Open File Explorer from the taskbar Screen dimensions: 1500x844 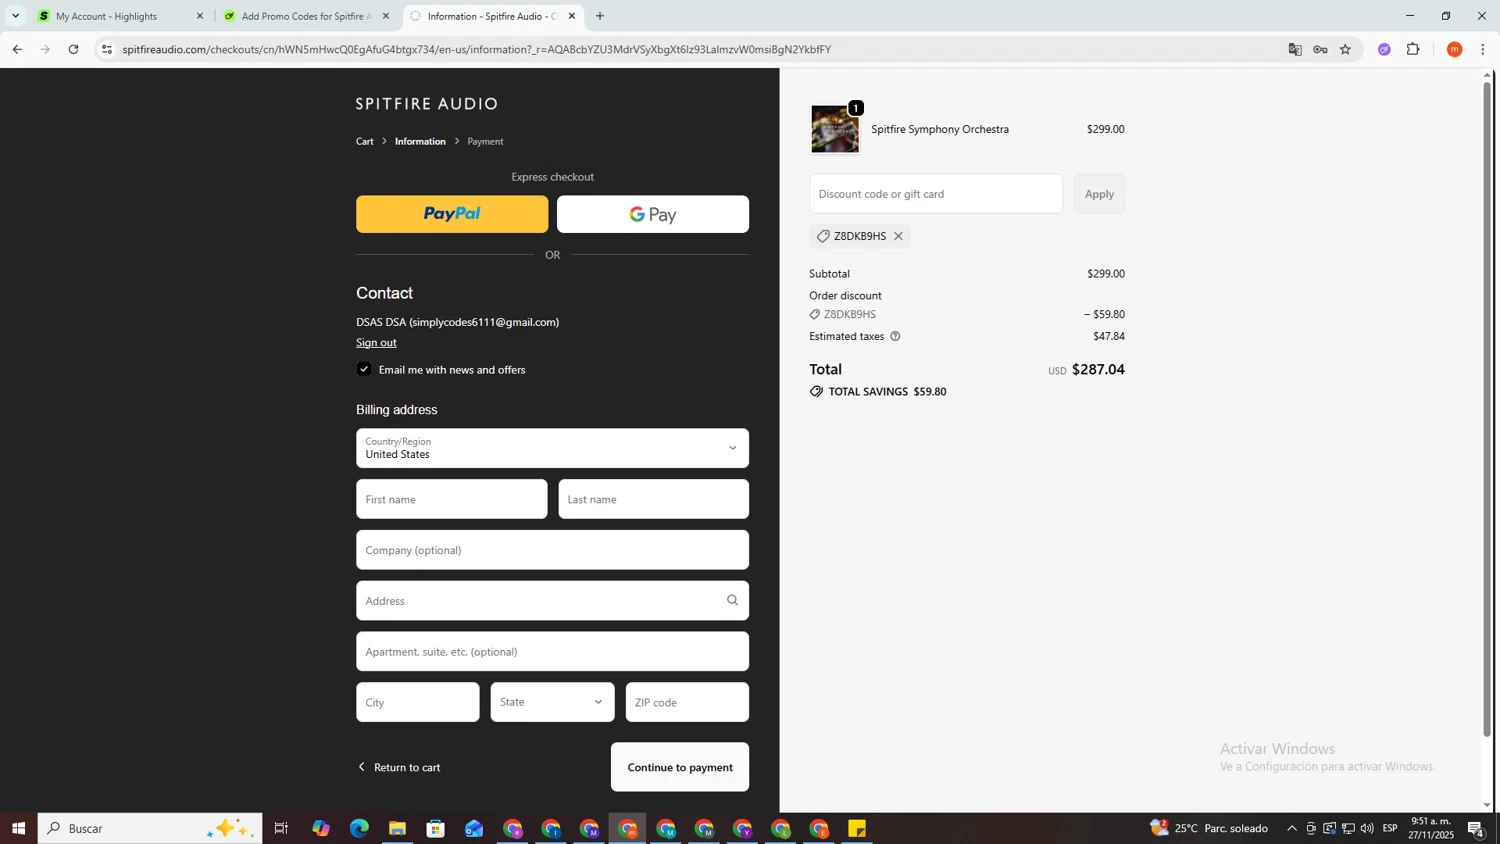[397, 828]
